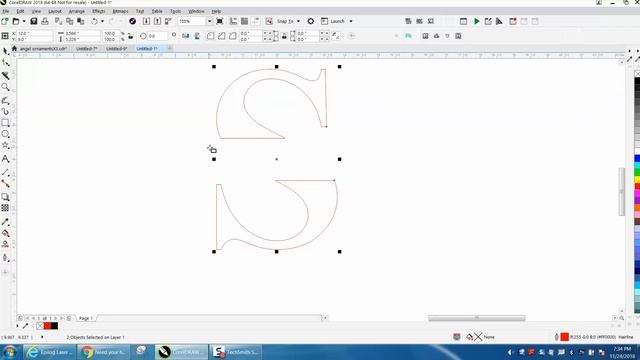Viewport: 640px width, 360px height.
Task: Select the Color Eyedropper tool
Action: (5, 222)
